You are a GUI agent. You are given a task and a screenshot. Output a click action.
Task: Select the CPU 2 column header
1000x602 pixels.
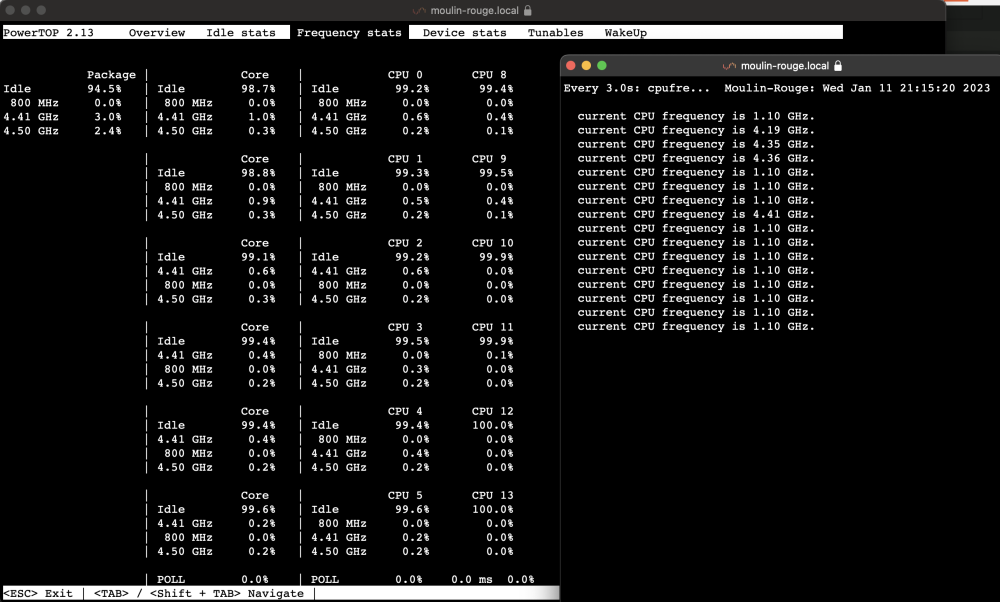[405, 243]
